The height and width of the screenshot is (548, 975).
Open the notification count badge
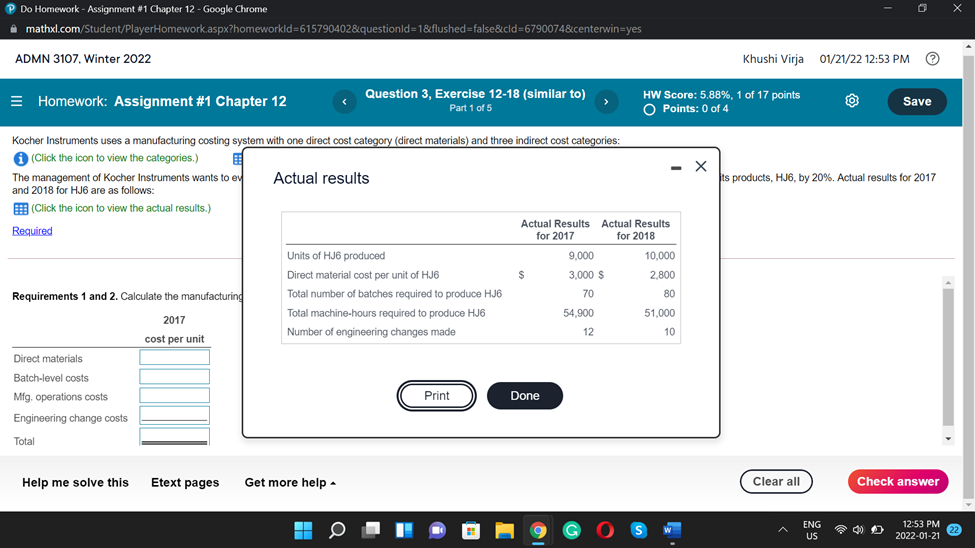point(954,530)
